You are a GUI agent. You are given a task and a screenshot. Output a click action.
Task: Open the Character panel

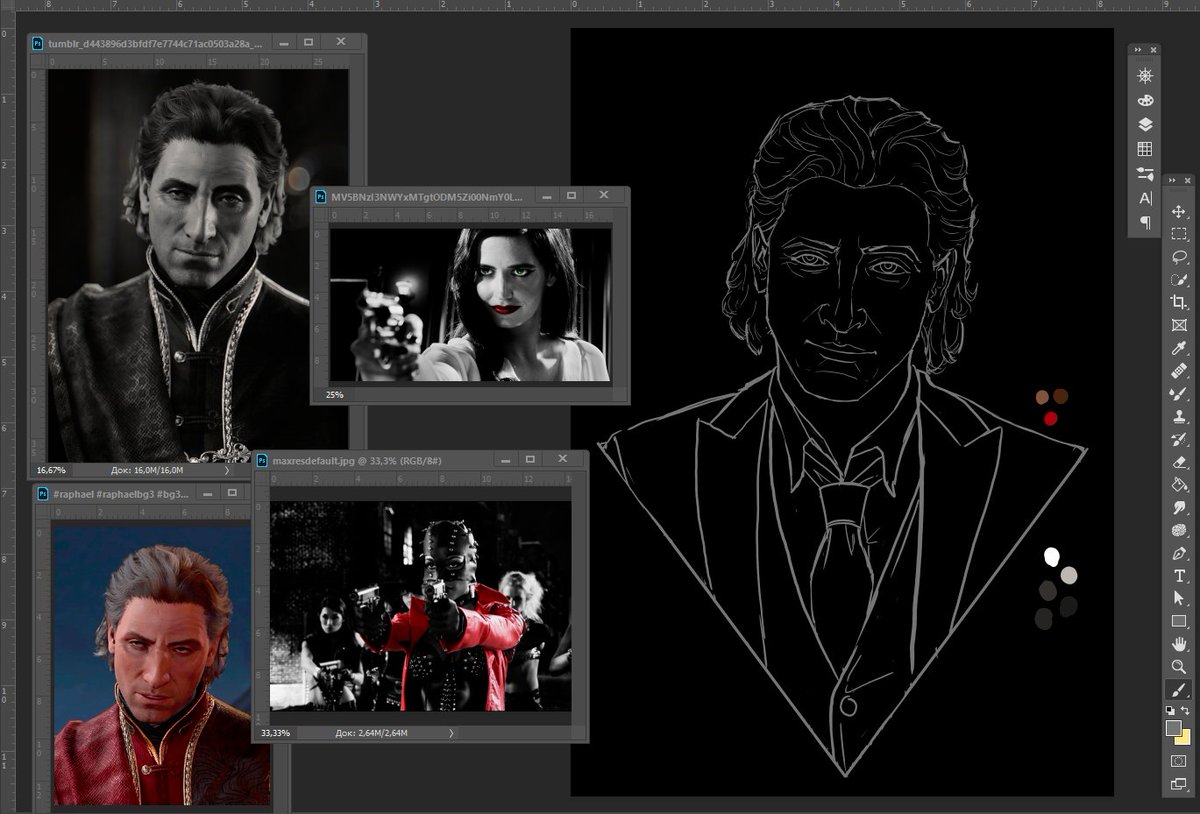click(x=1146, y=198)
